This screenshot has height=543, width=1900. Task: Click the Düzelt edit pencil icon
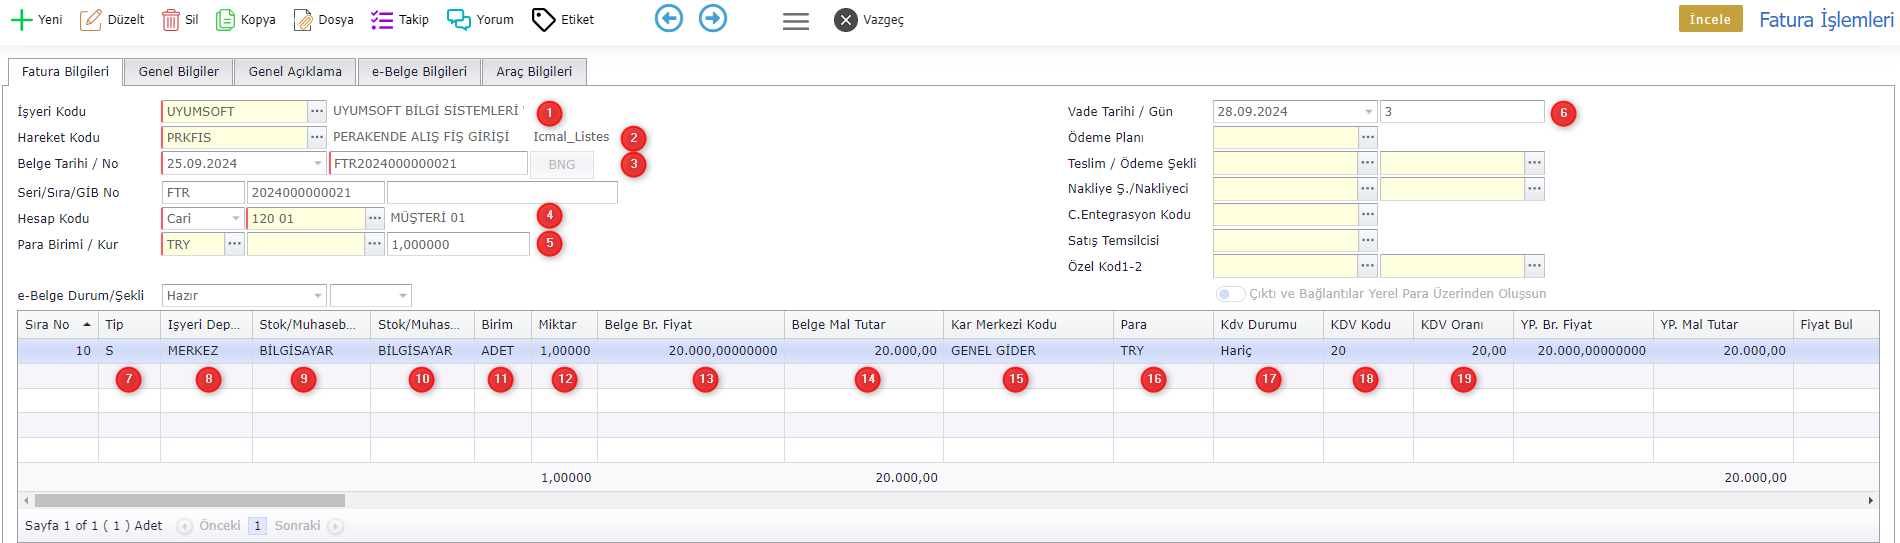90,20
